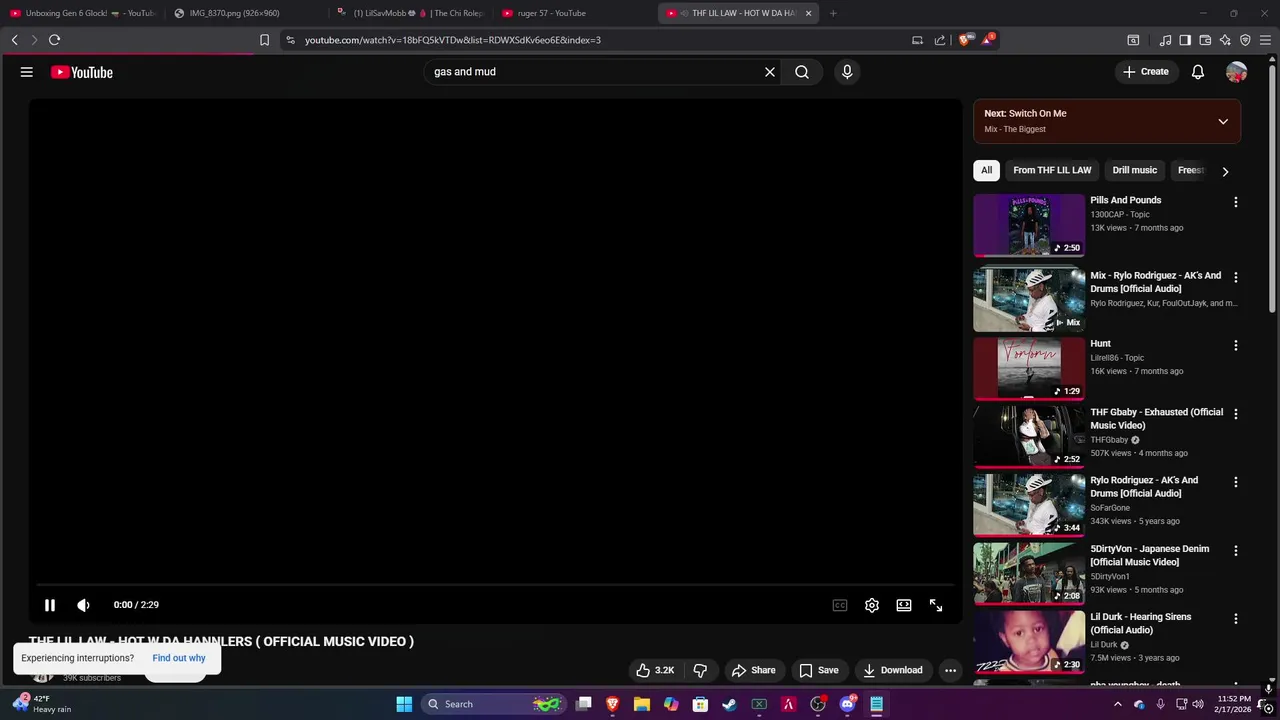This screenshot has width=1280, height=720.
Task: Clear the 'gas and mud' search text
Action: pyautogui.click(x=770, y=72)
